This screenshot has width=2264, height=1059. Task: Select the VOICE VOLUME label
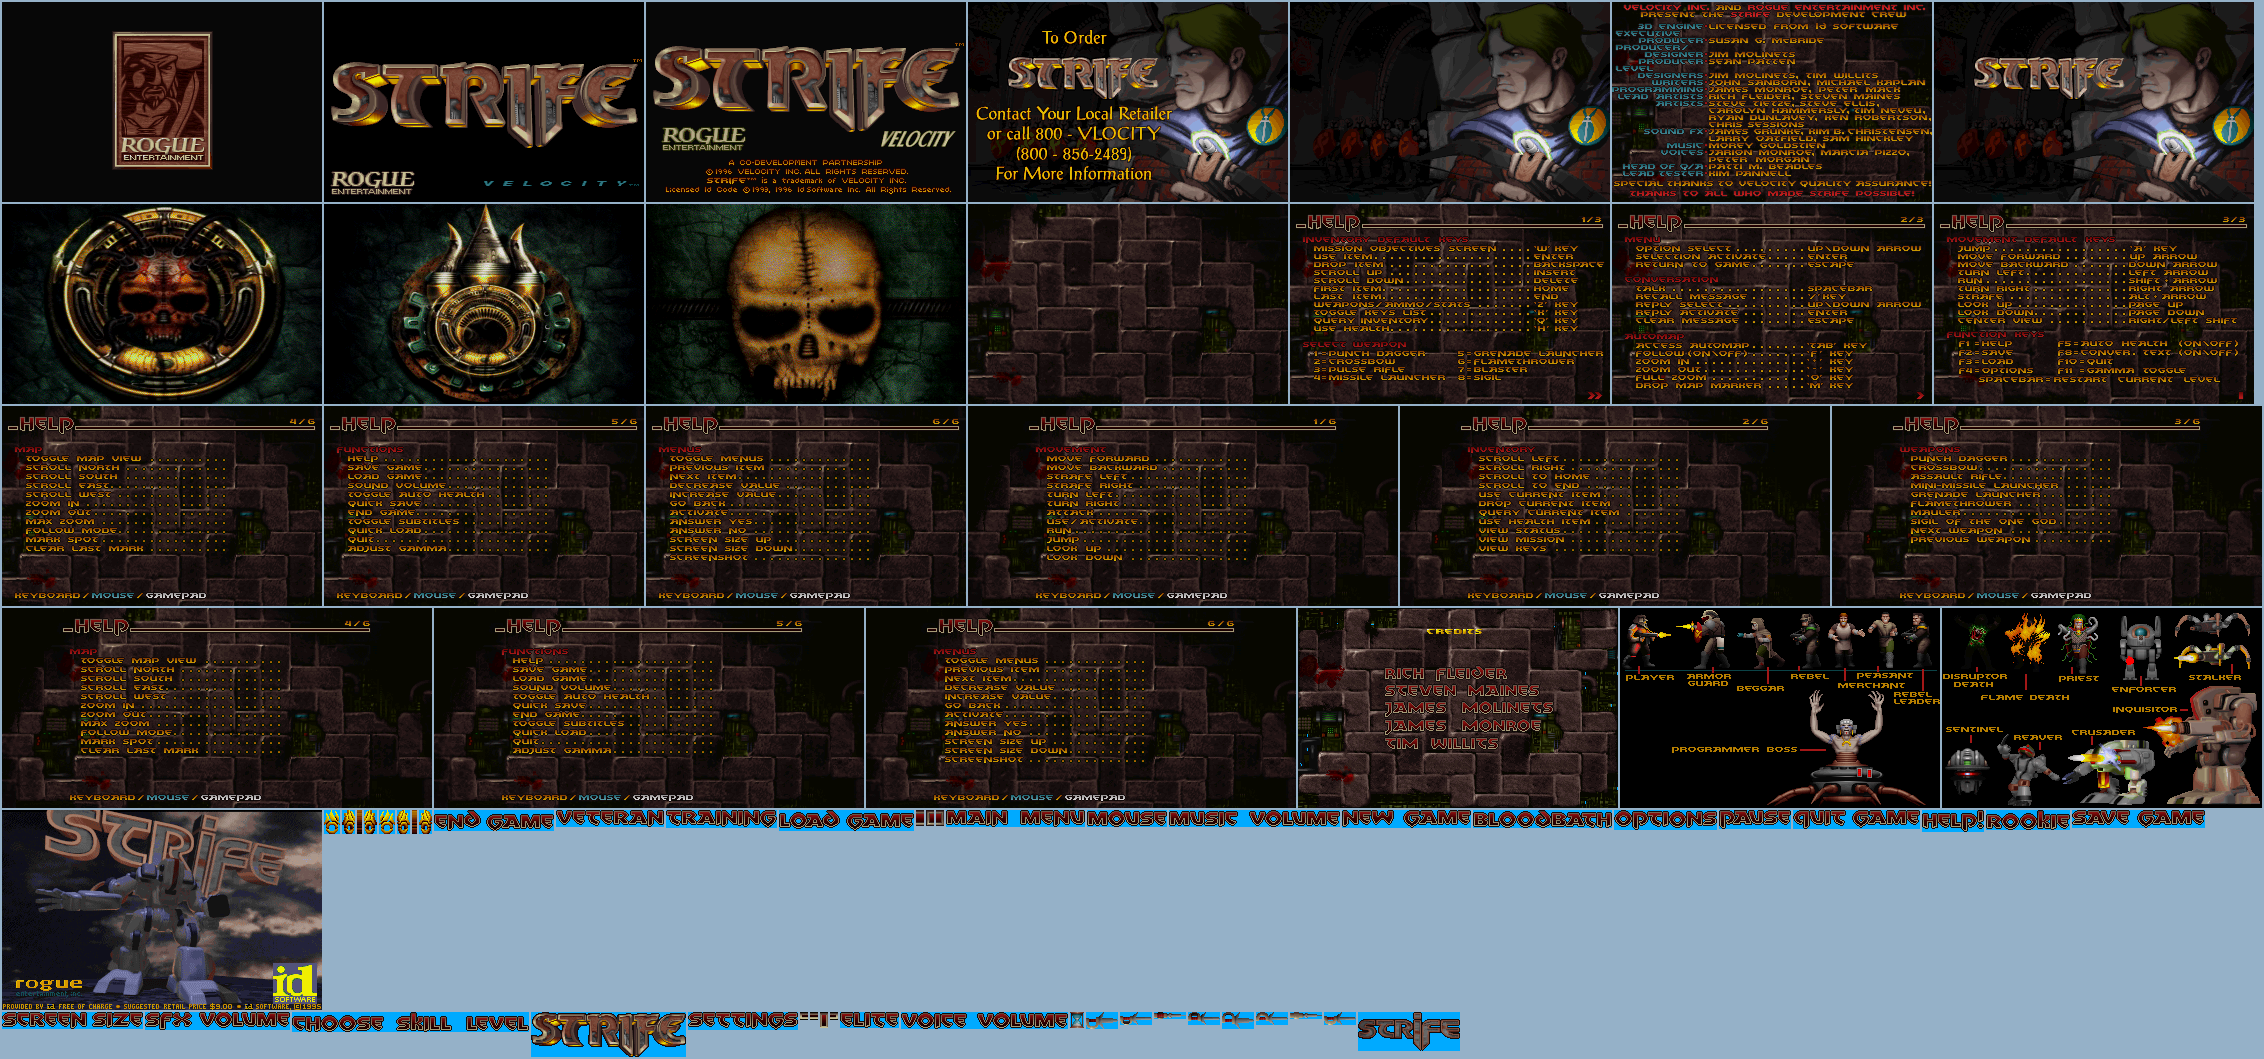point(985,1020)
